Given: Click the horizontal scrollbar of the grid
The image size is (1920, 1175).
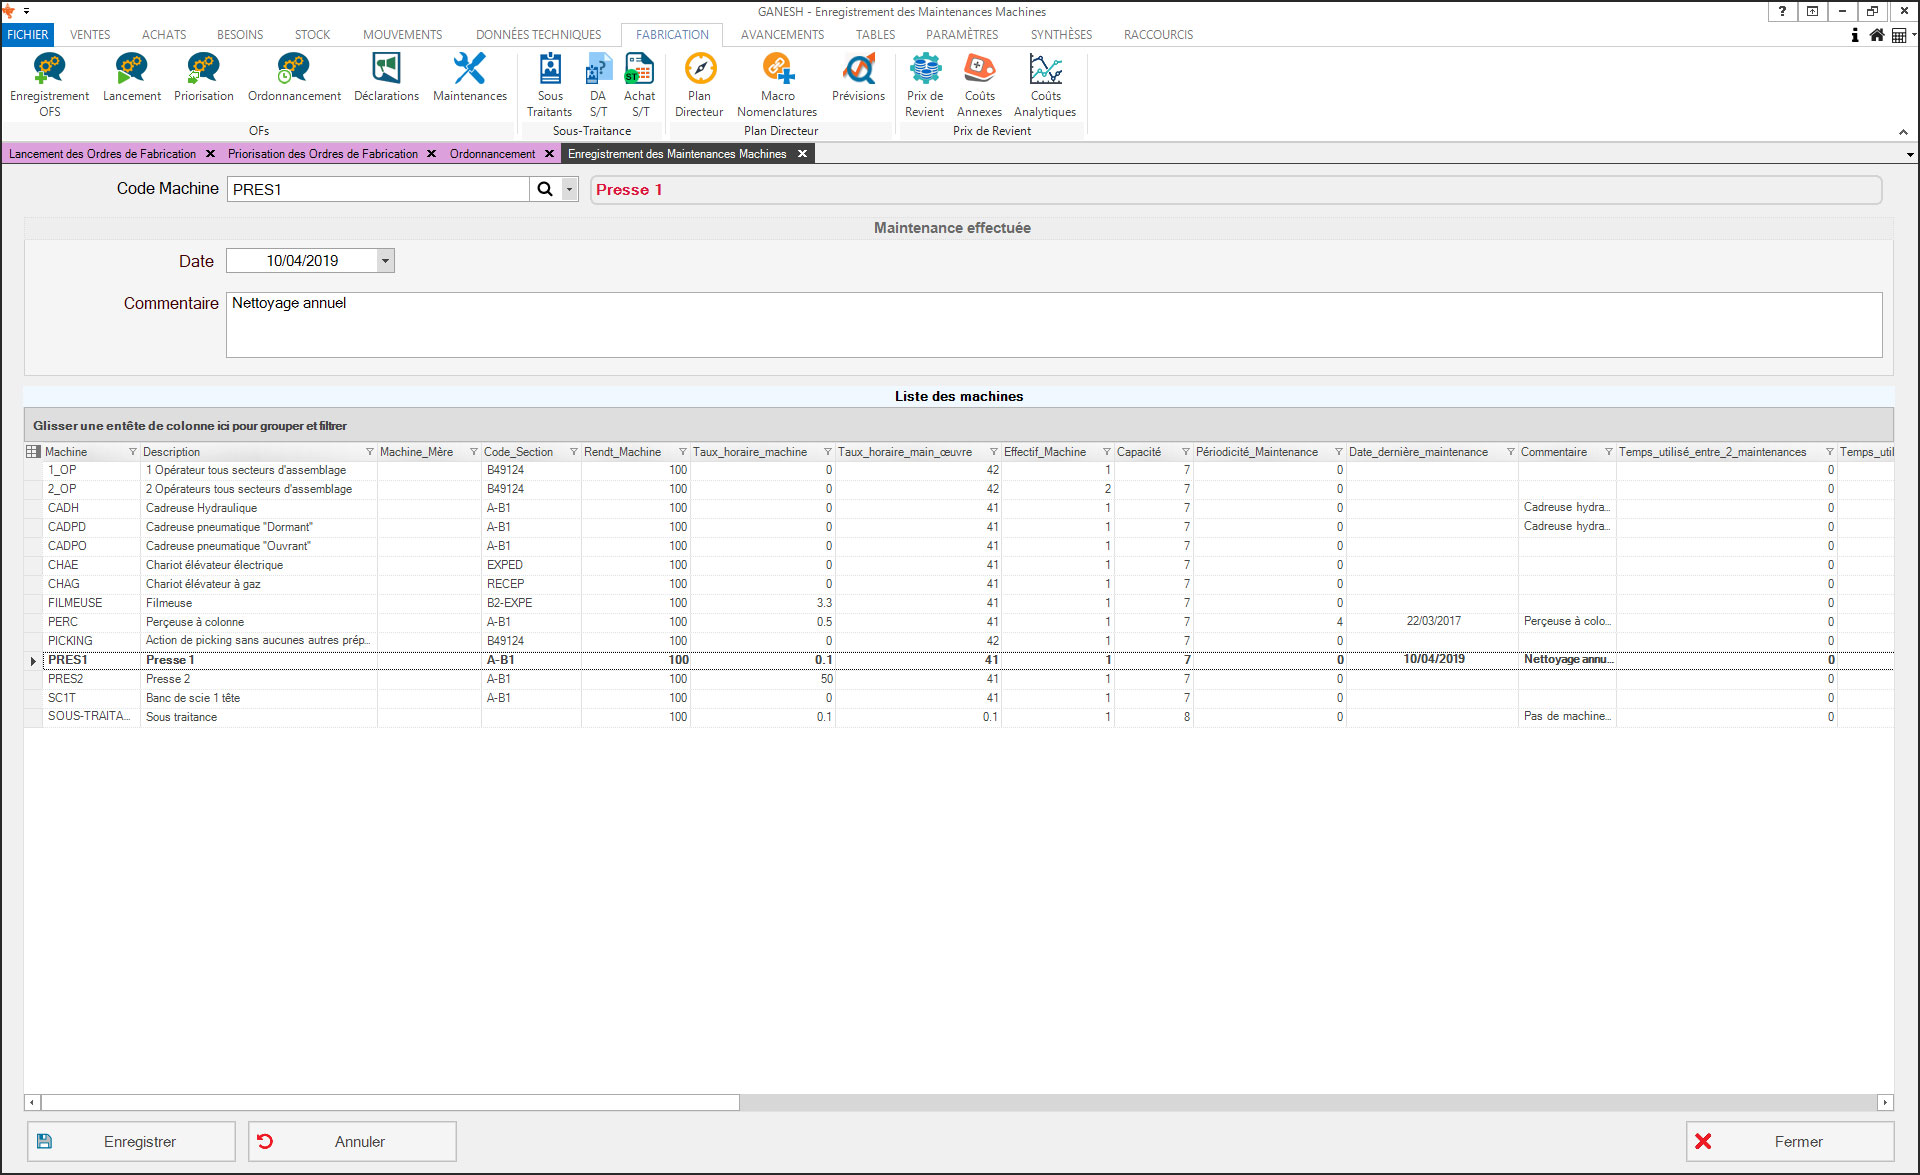Looking at the screenshot, I should click(x=390, y=1102).
